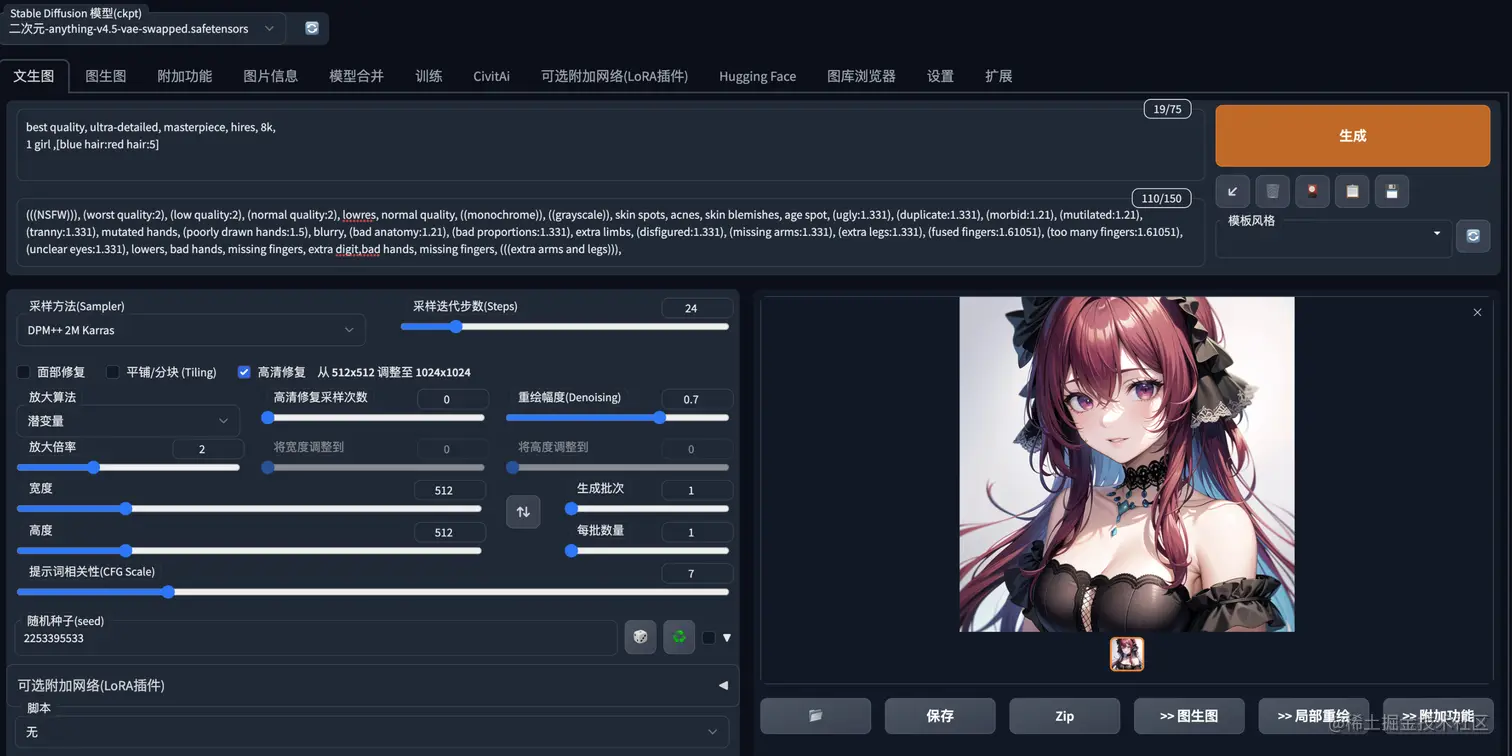This screenshot has height=756, width=1512.
Task: Refresh the checkpoint model list
Action: tap(311, 29)
